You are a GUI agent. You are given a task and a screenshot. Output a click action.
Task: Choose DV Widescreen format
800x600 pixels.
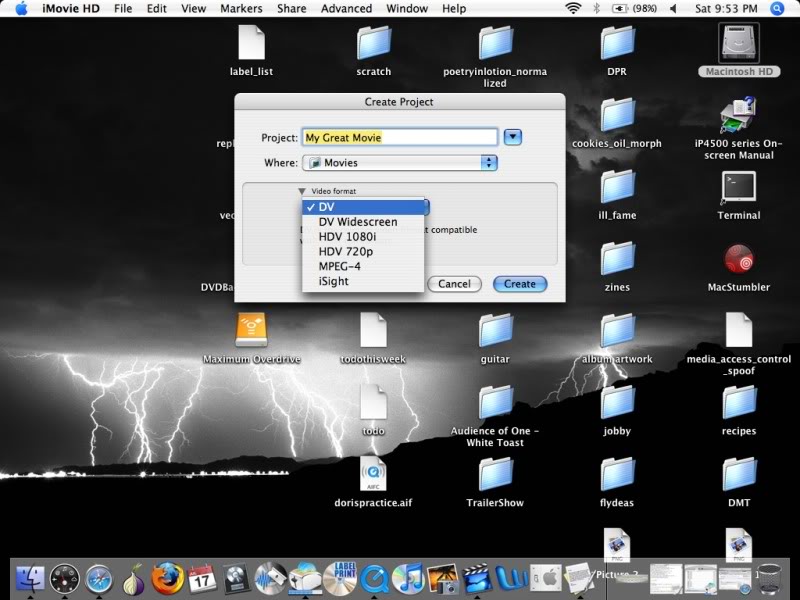[x=363, y=222]
